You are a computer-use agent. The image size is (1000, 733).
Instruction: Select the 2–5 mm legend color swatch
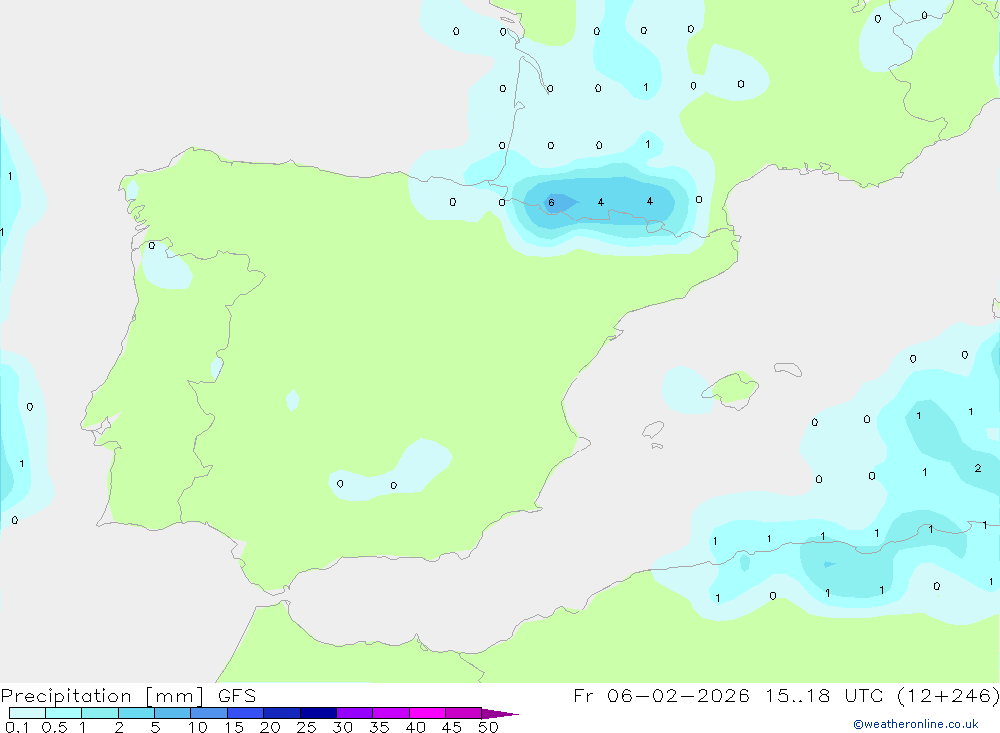136,713
